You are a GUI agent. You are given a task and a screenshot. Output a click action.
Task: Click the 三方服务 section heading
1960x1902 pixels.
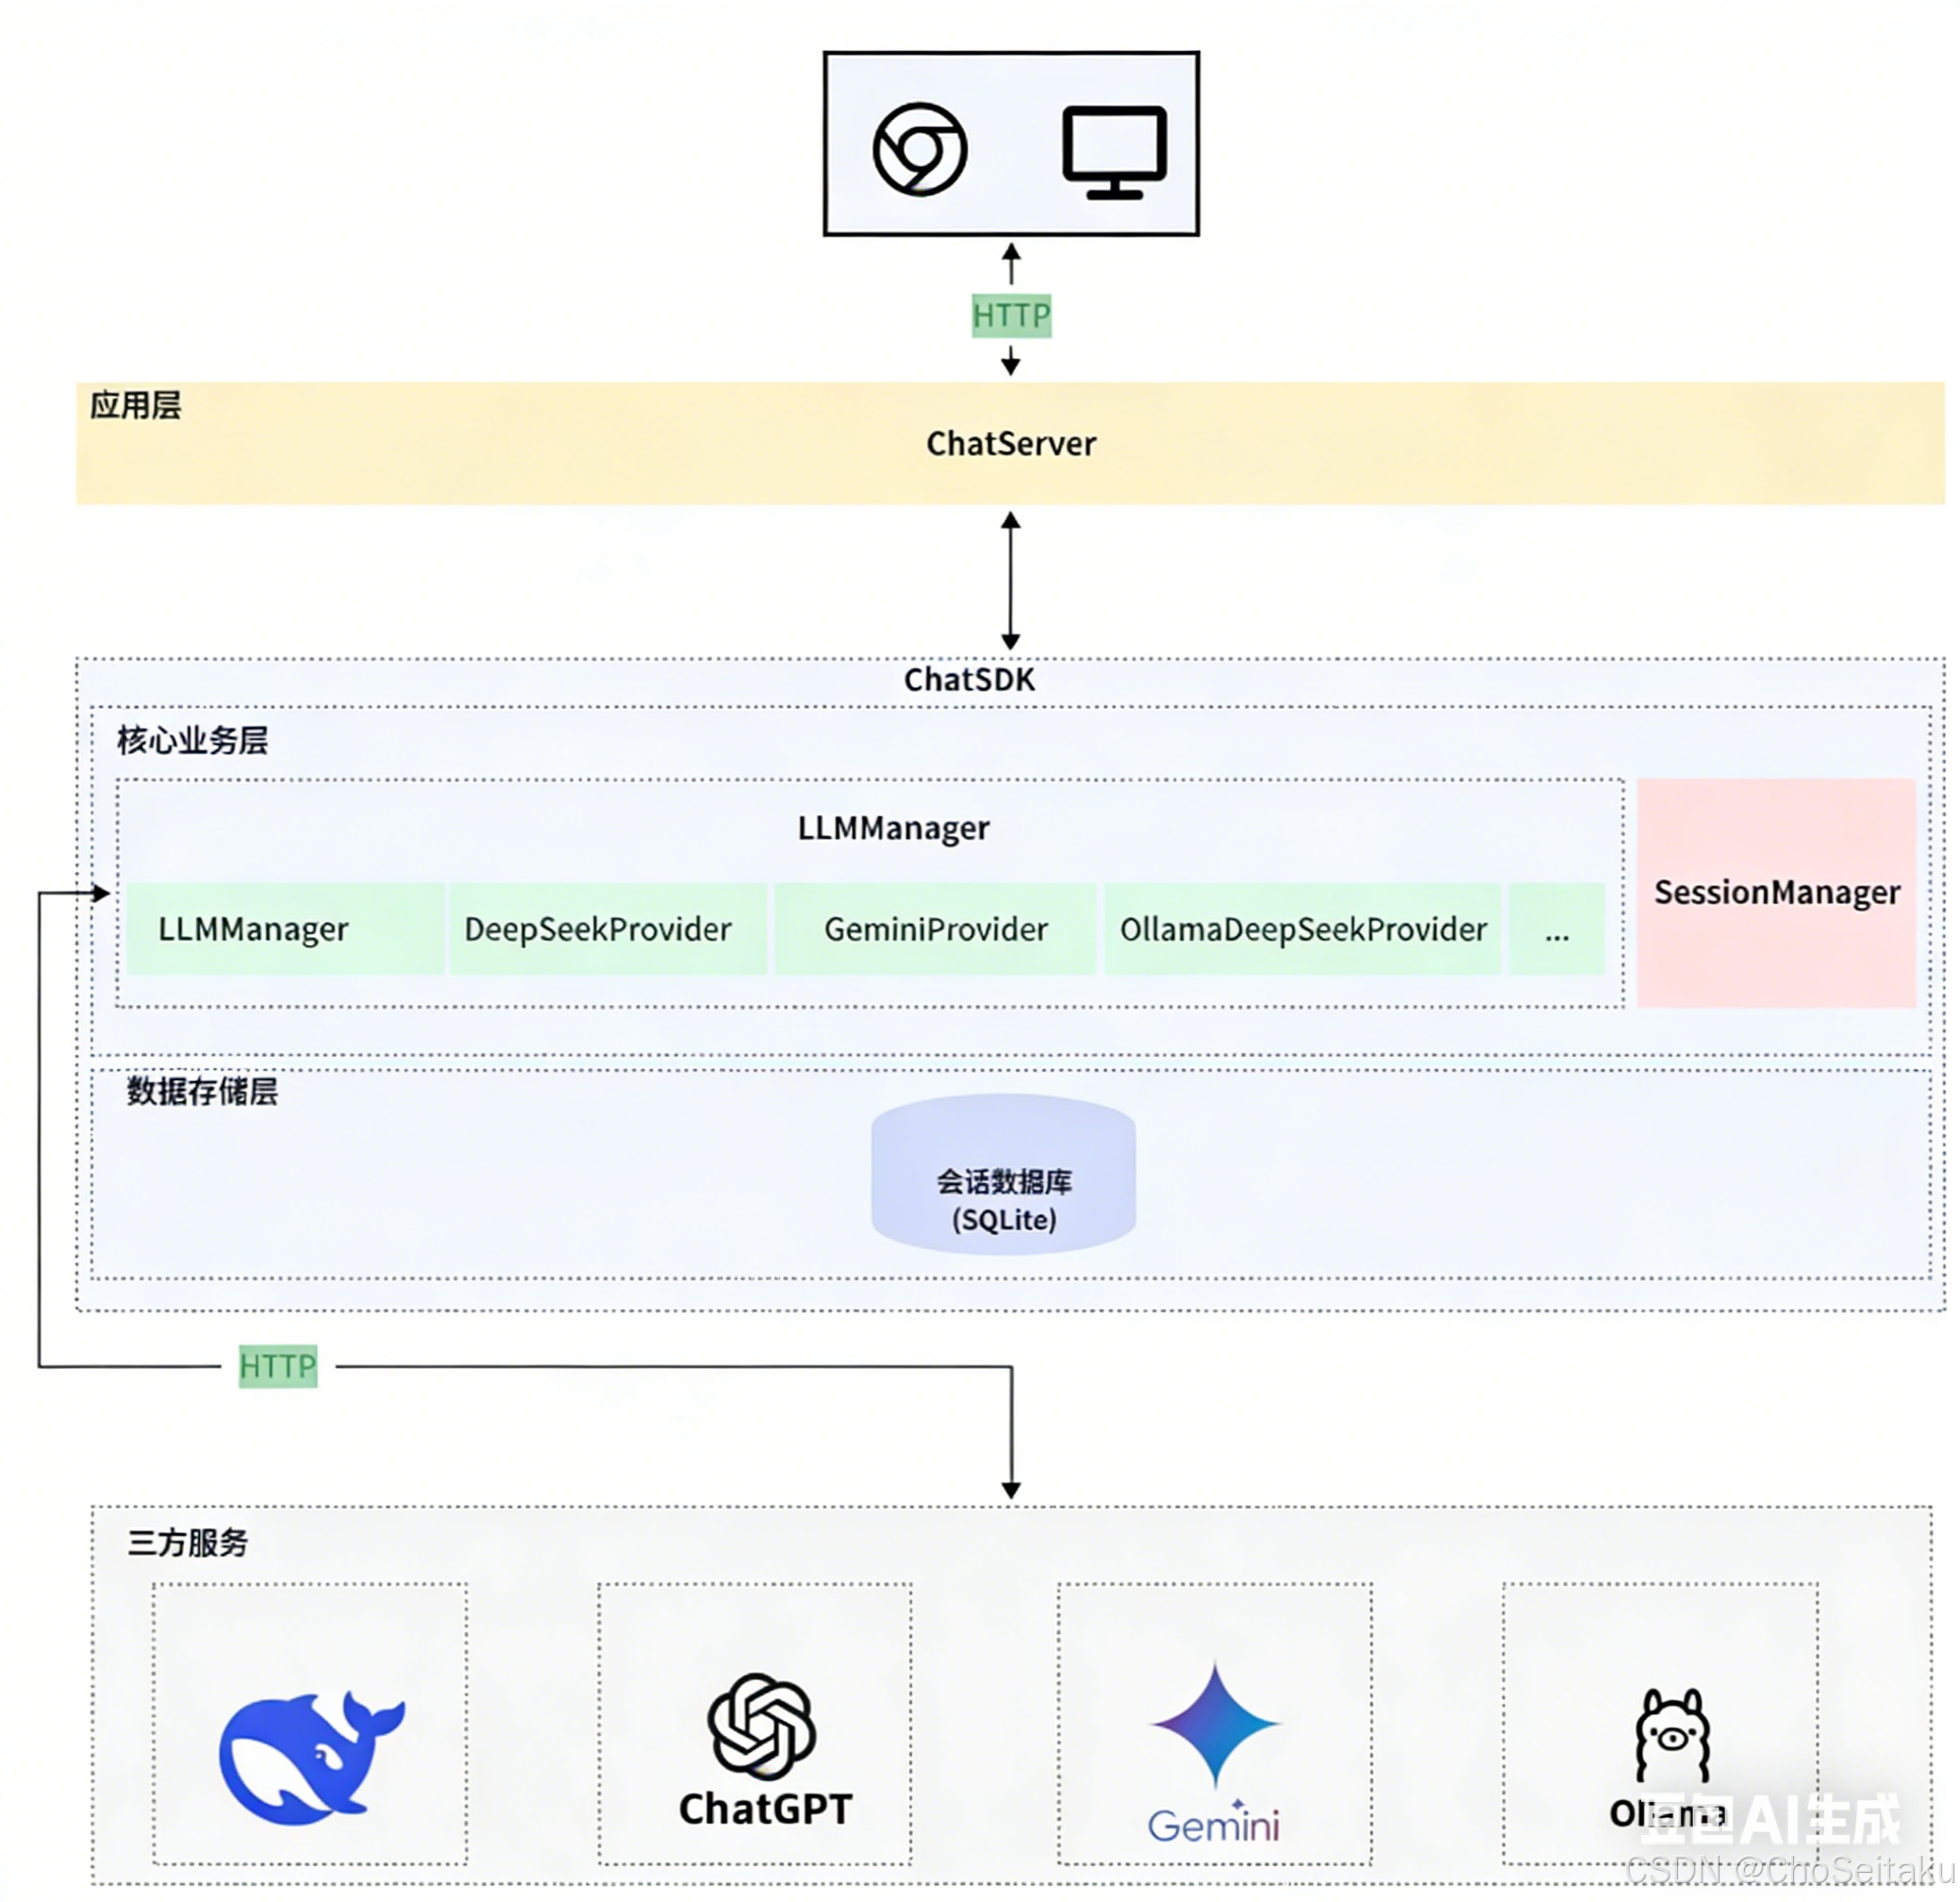click(x=187, y=1542)
